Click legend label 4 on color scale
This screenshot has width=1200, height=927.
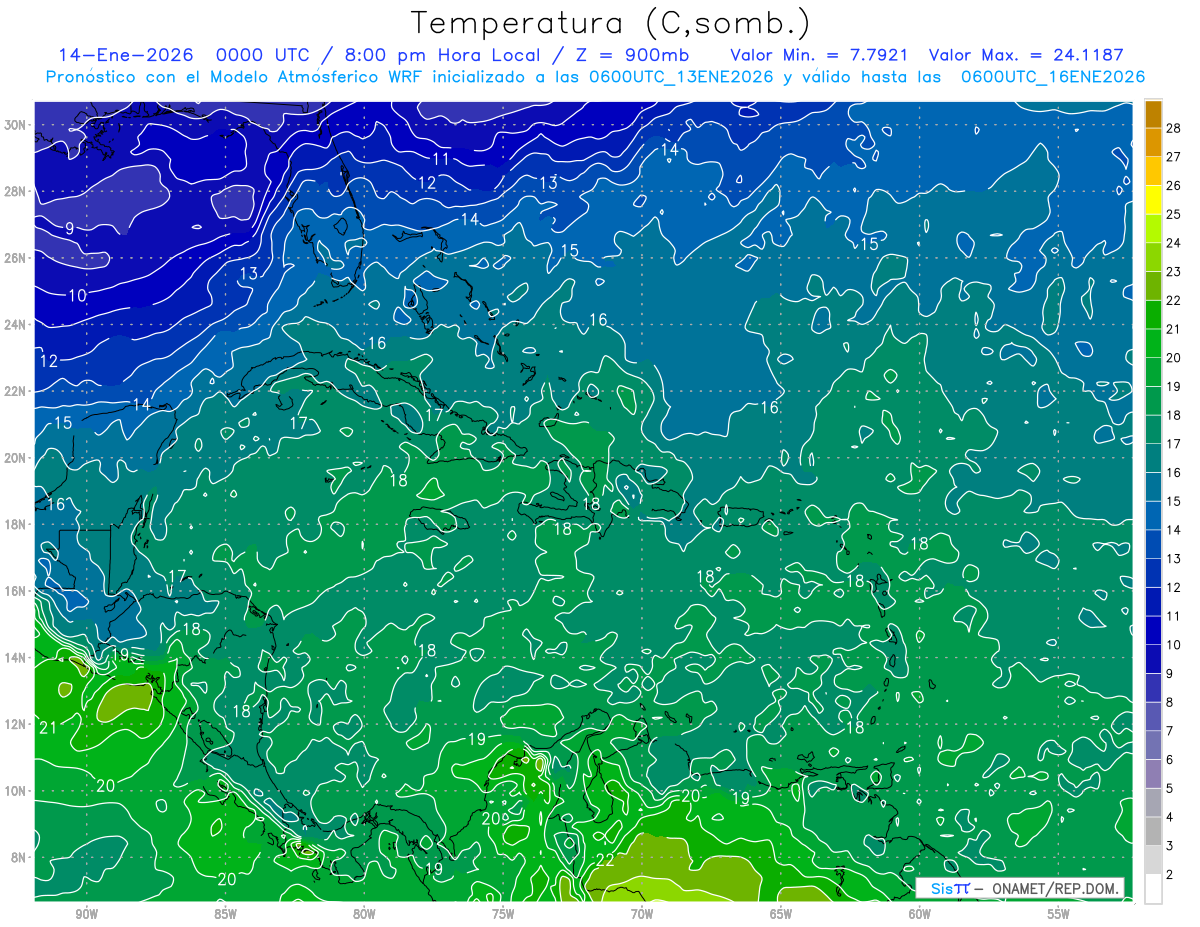pyautogui.click(x=1170, y=817)
